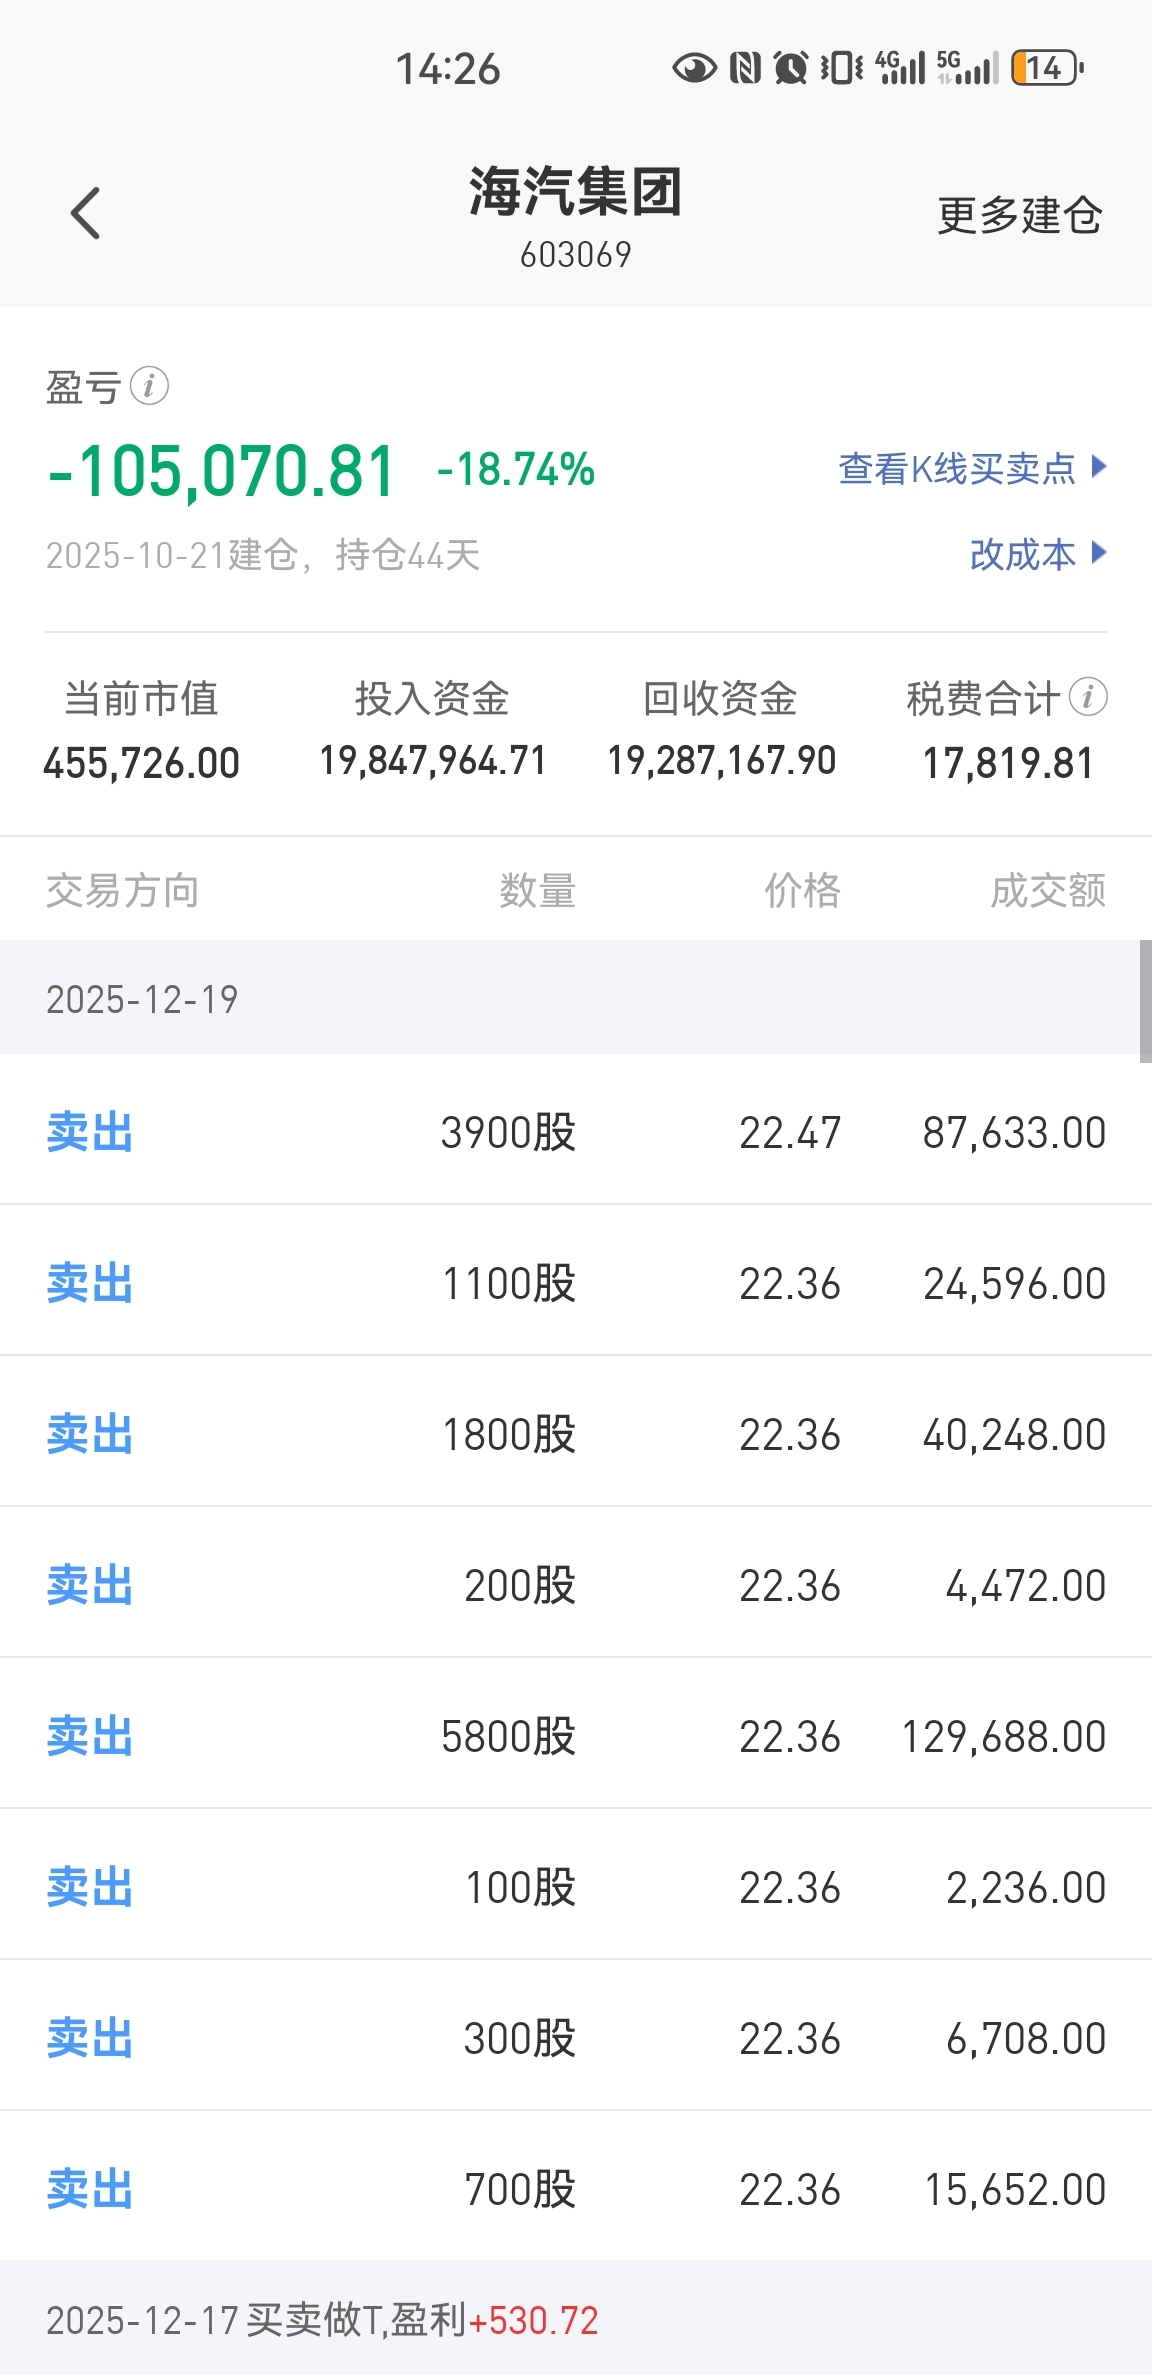1152x2376 pixels.
Task: Tap the battery level indicator
Action: 1046,68
